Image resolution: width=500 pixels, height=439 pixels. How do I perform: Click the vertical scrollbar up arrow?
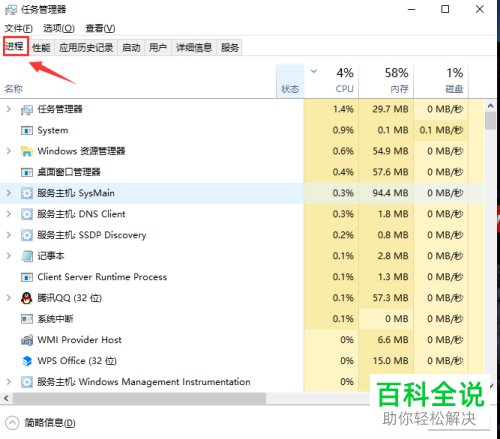[x=490, y=106]
